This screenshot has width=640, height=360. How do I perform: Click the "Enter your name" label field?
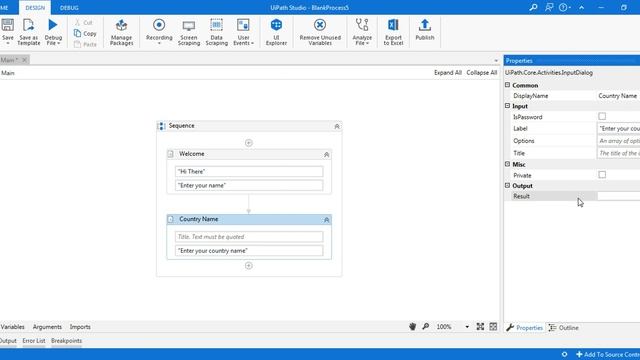click(x=249, y=185)
